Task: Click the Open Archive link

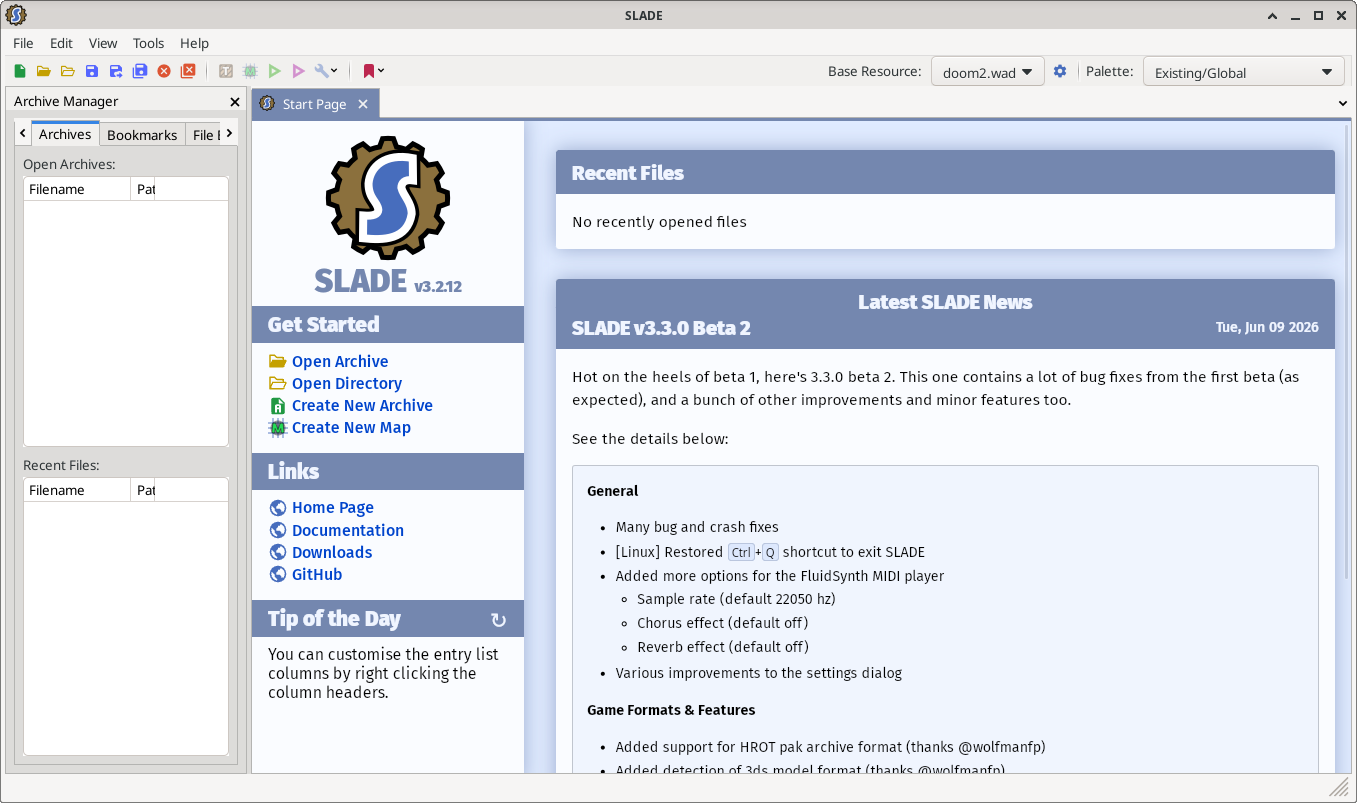Action: pyautogui.click(x=340, y=361)
